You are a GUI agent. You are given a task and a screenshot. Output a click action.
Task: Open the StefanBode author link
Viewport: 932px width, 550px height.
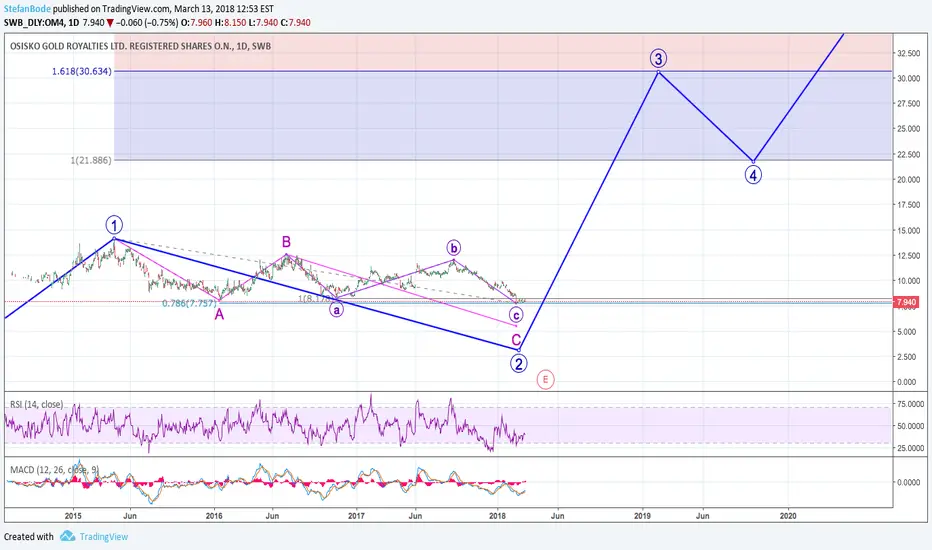pos(27,9)
